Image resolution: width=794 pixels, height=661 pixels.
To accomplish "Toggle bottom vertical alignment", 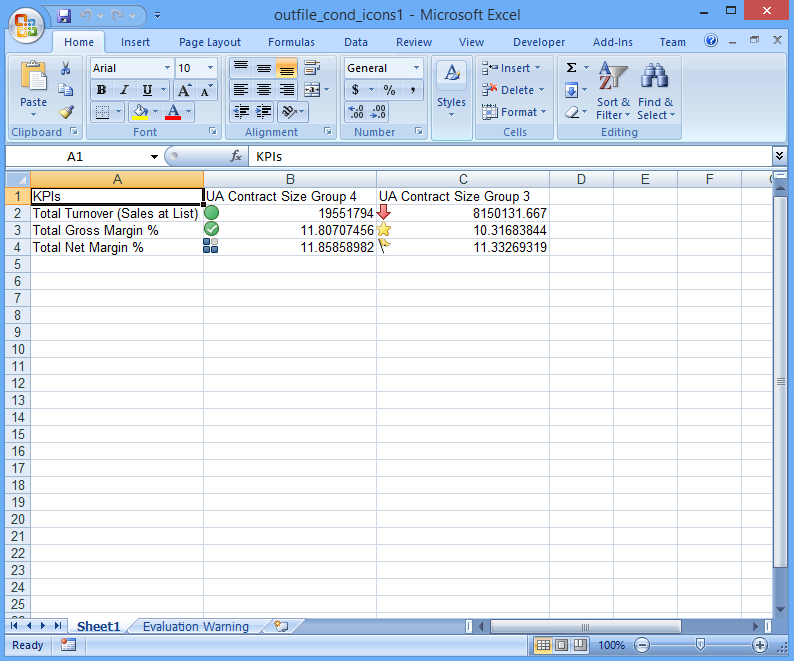I will coord(287,68).
